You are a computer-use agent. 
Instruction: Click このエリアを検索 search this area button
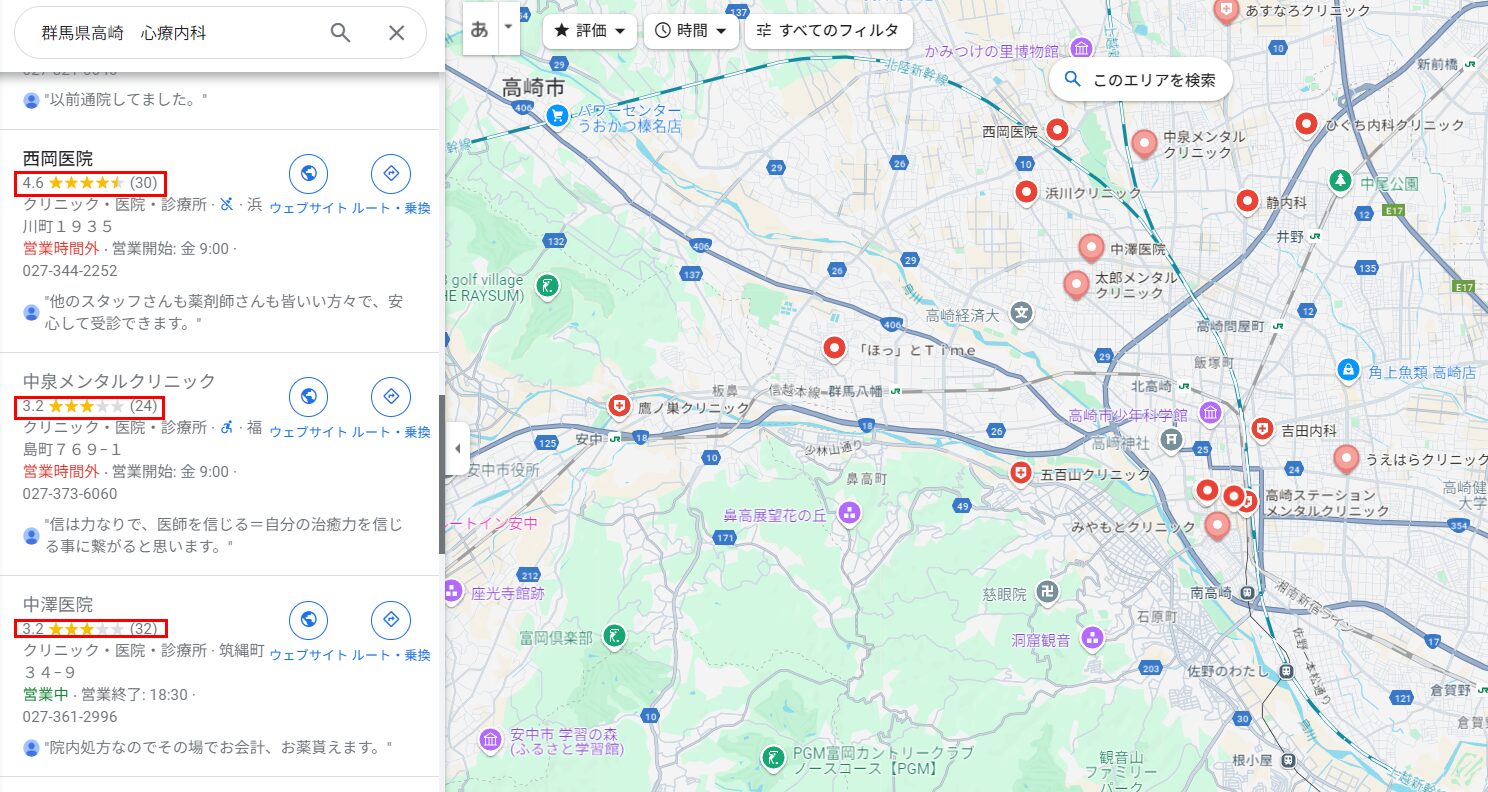1140,80
